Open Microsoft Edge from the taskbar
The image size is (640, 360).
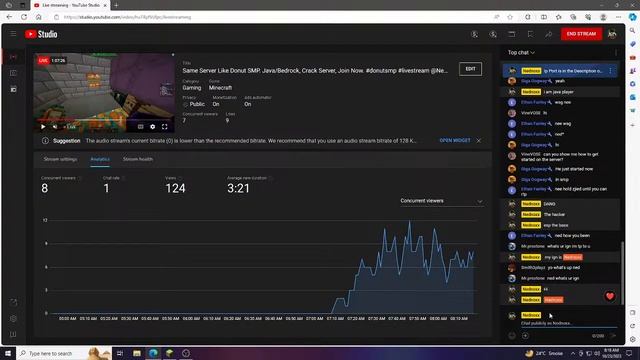coord(153,353)
